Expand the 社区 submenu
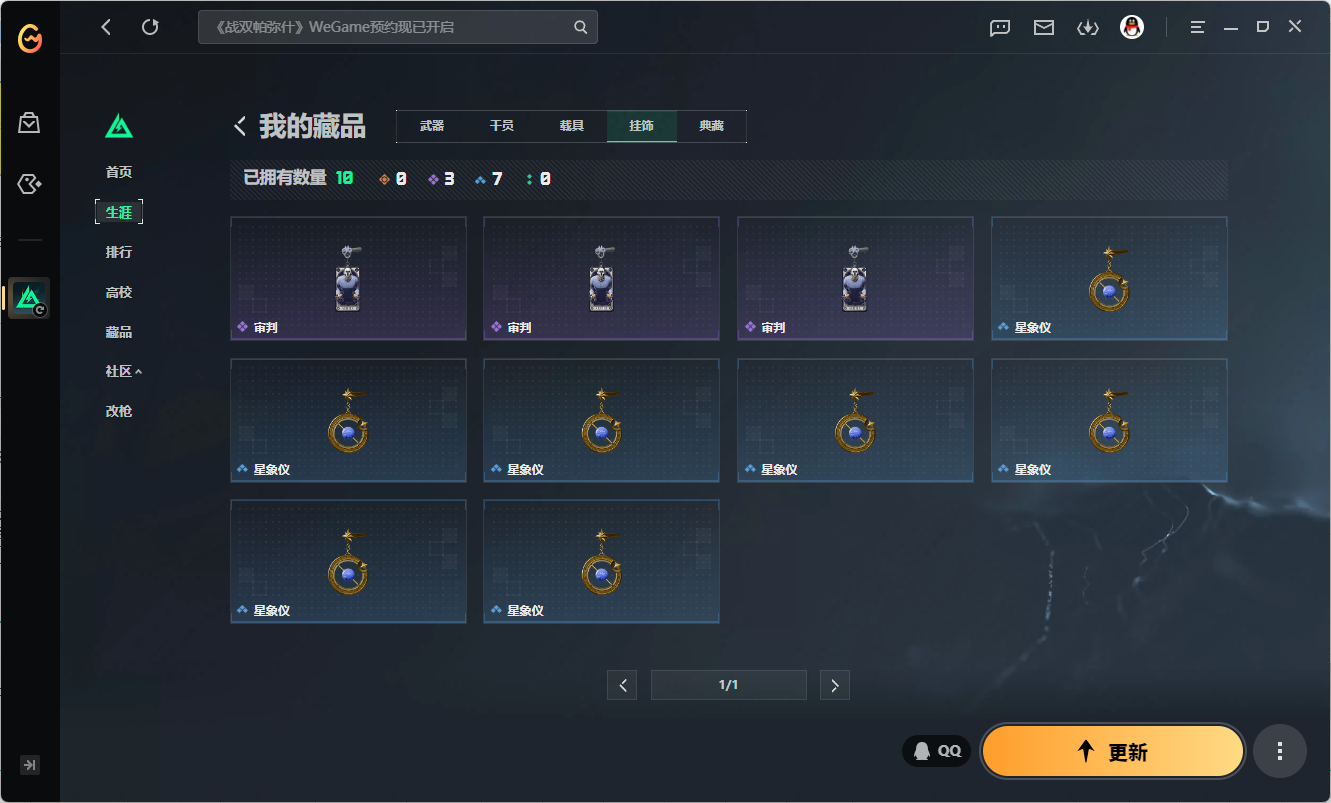Viewport: 1331px width, 803px height. (x=124, y=371)
